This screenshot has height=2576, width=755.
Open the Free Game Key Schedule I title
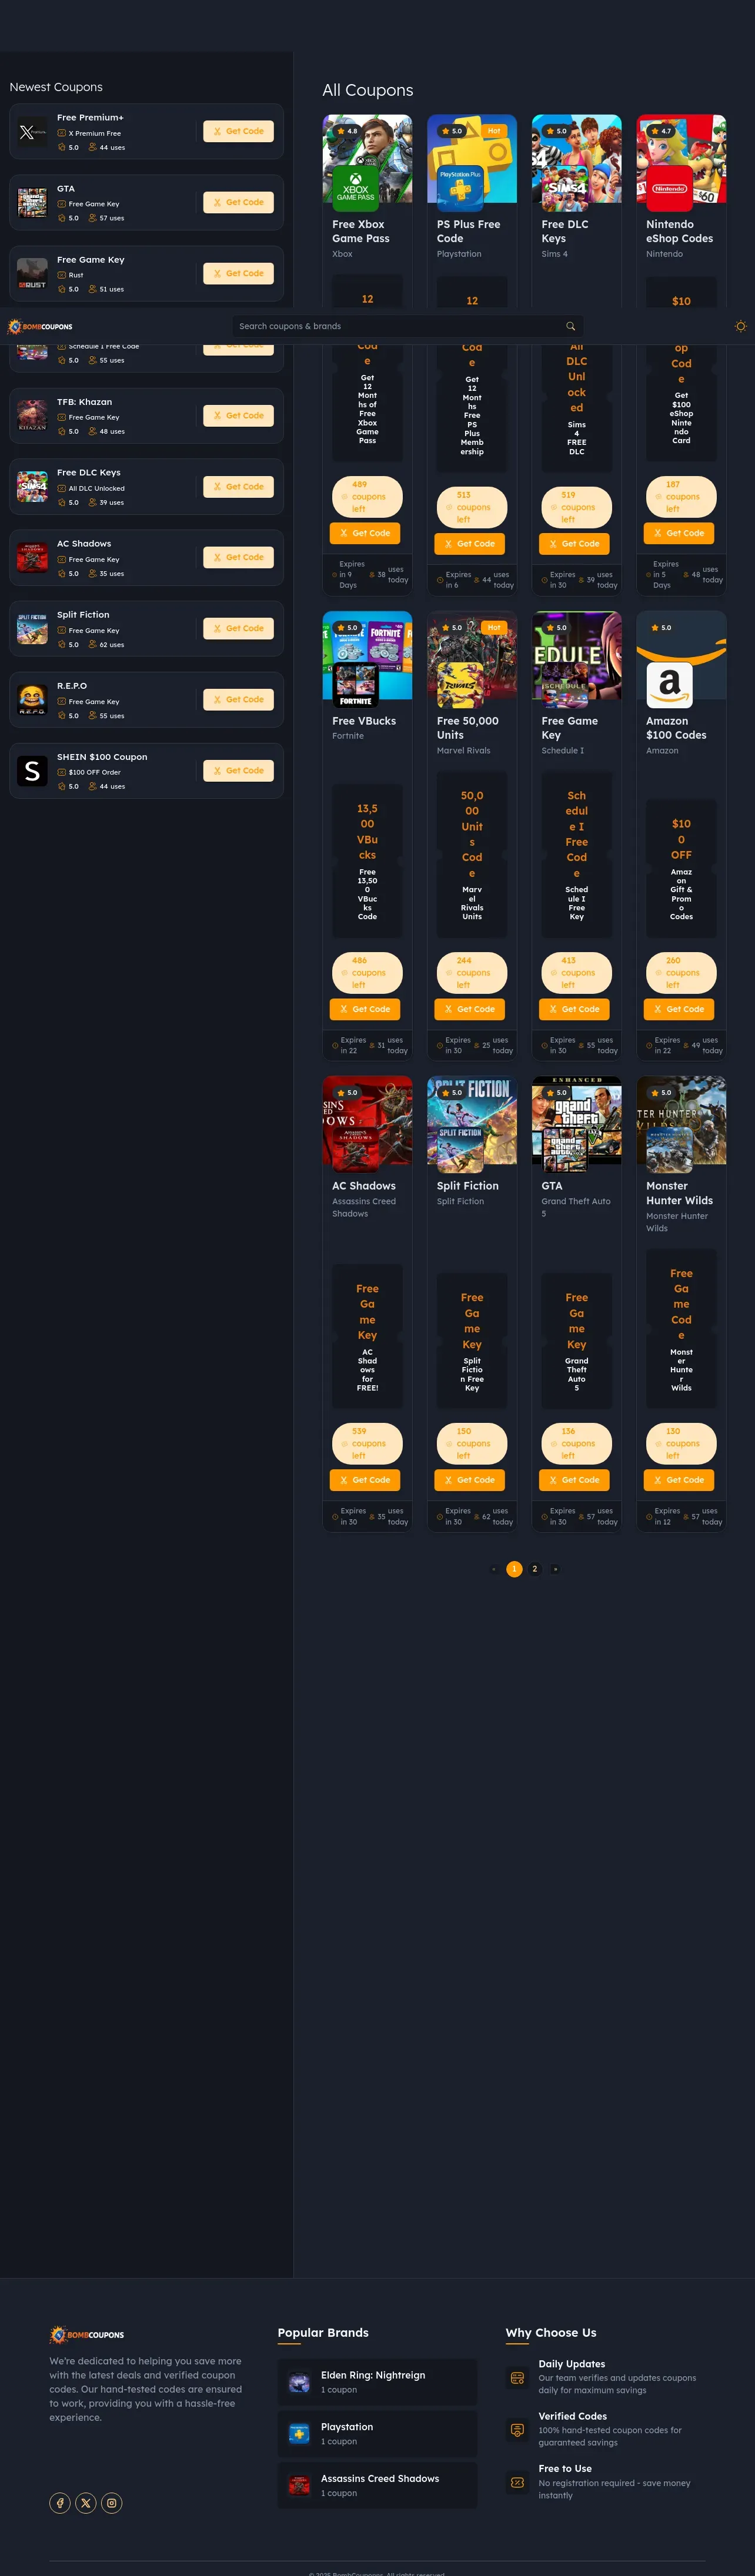[x=570, y=728]
